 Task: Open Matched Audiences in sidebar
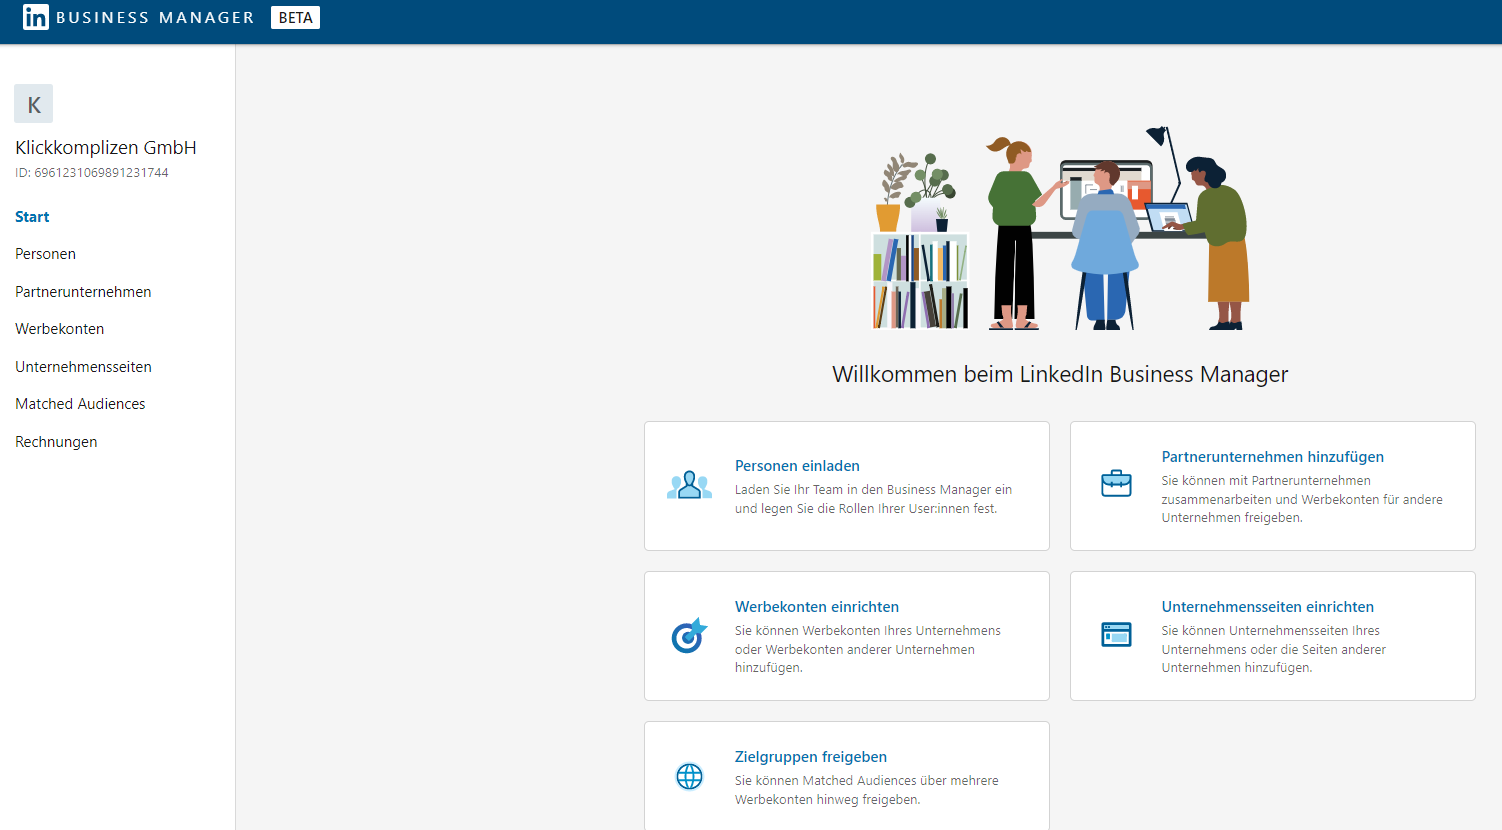click(80, 404)
